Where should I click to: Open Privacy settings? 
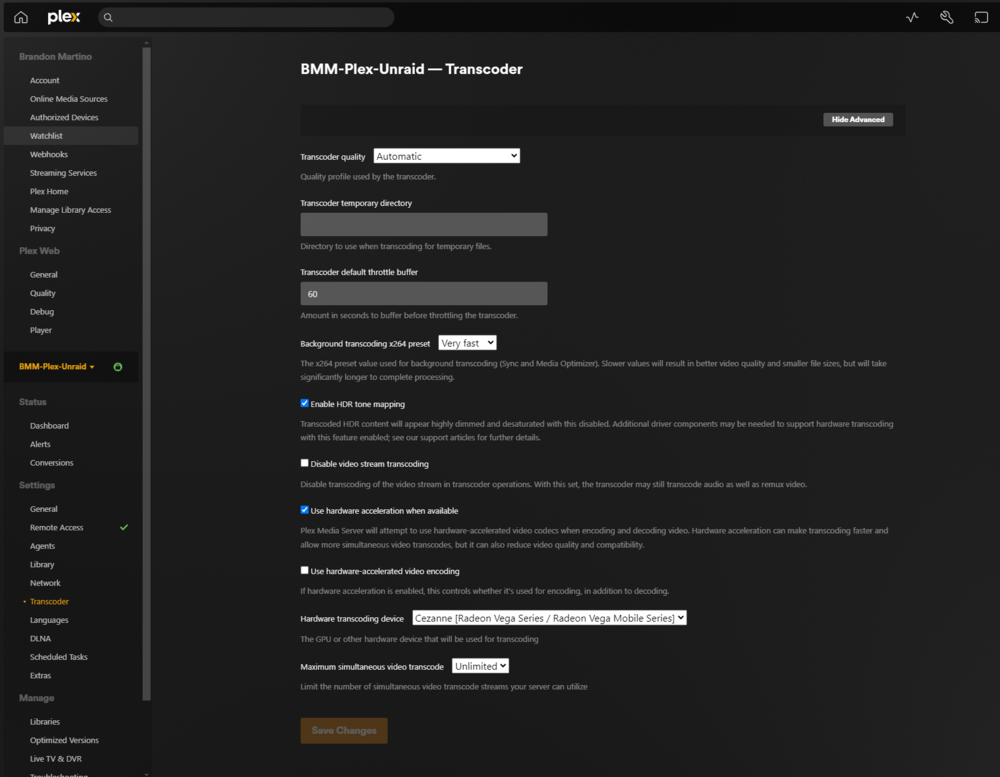(x=42, y=228)
